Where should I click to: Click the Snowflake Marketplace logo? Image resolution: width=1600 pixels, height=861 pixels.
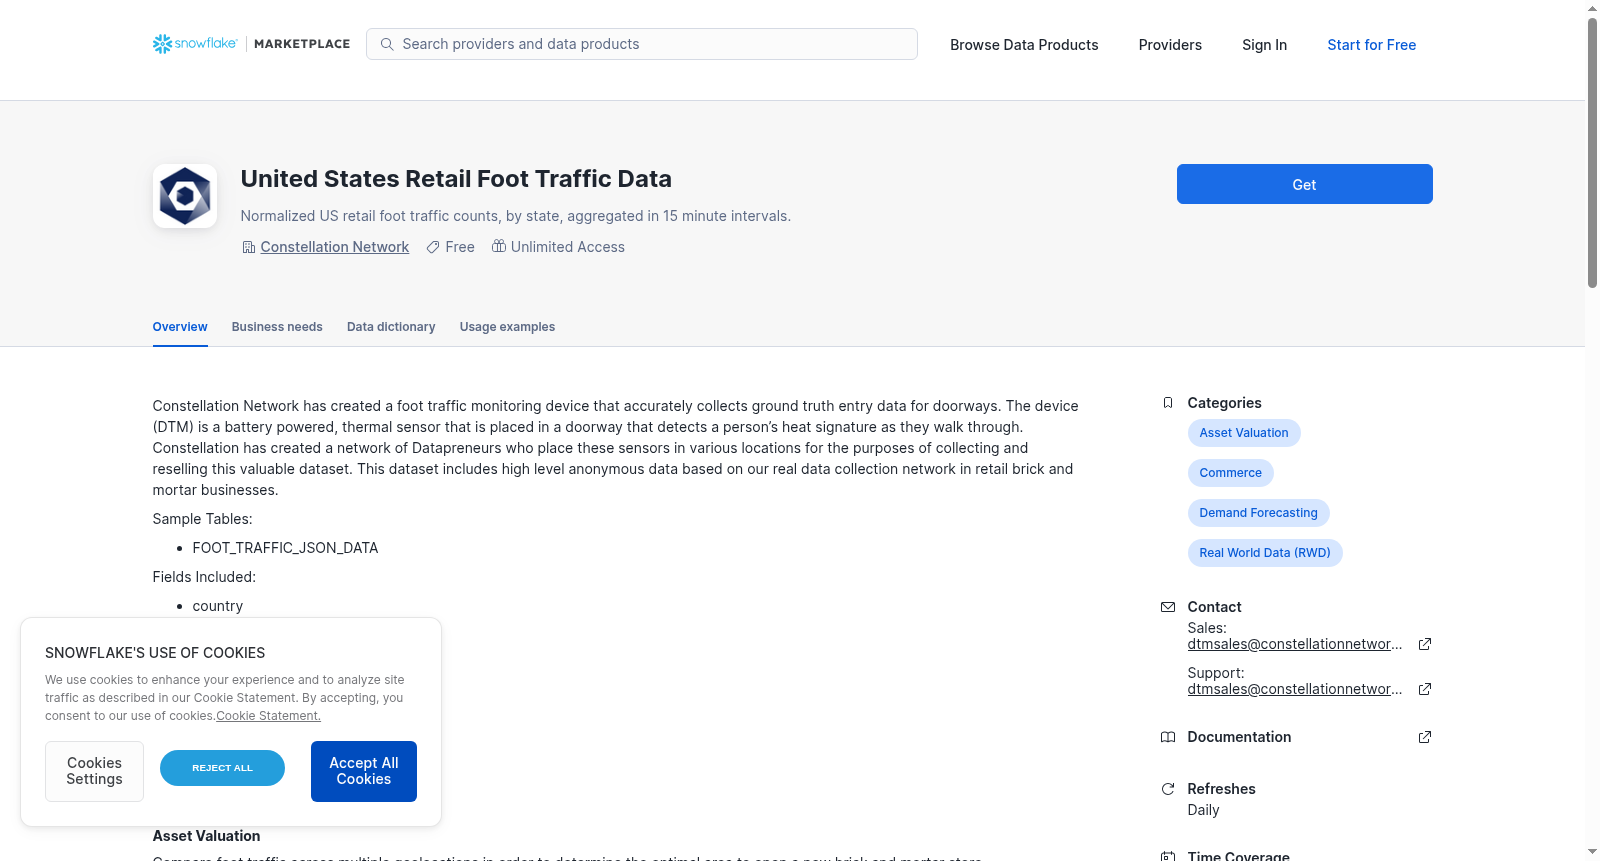click(x=251, y=44)
